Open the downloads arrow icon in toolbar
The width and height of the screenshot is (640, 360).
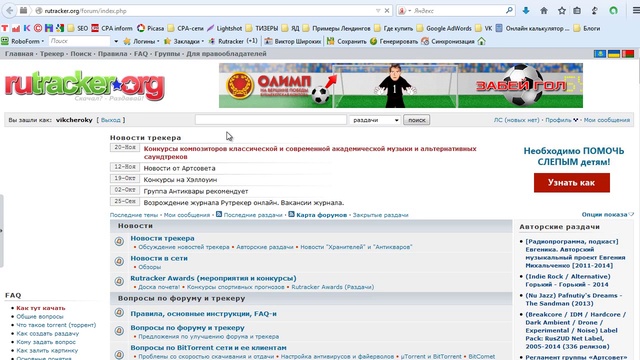(x=526, y=11)
